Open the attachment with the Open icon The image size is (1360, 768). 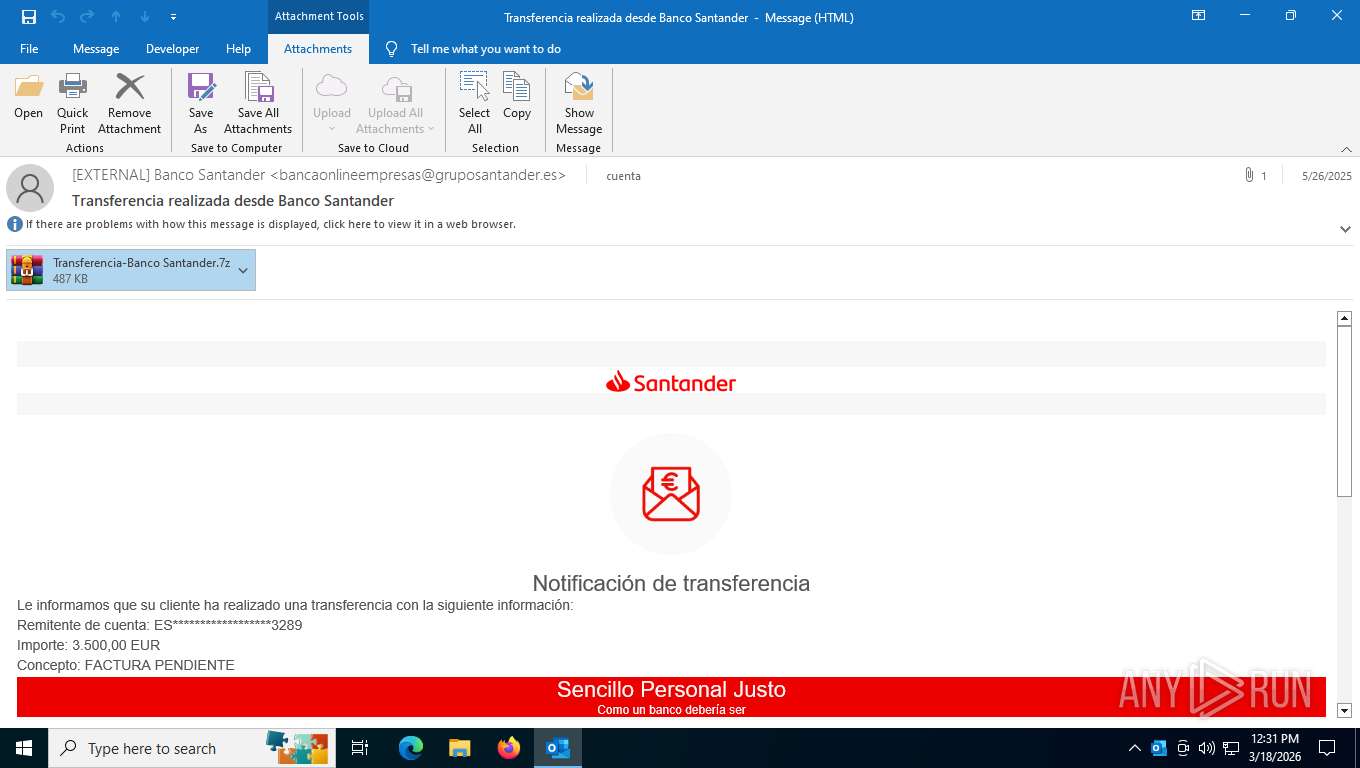pos(28,97)
